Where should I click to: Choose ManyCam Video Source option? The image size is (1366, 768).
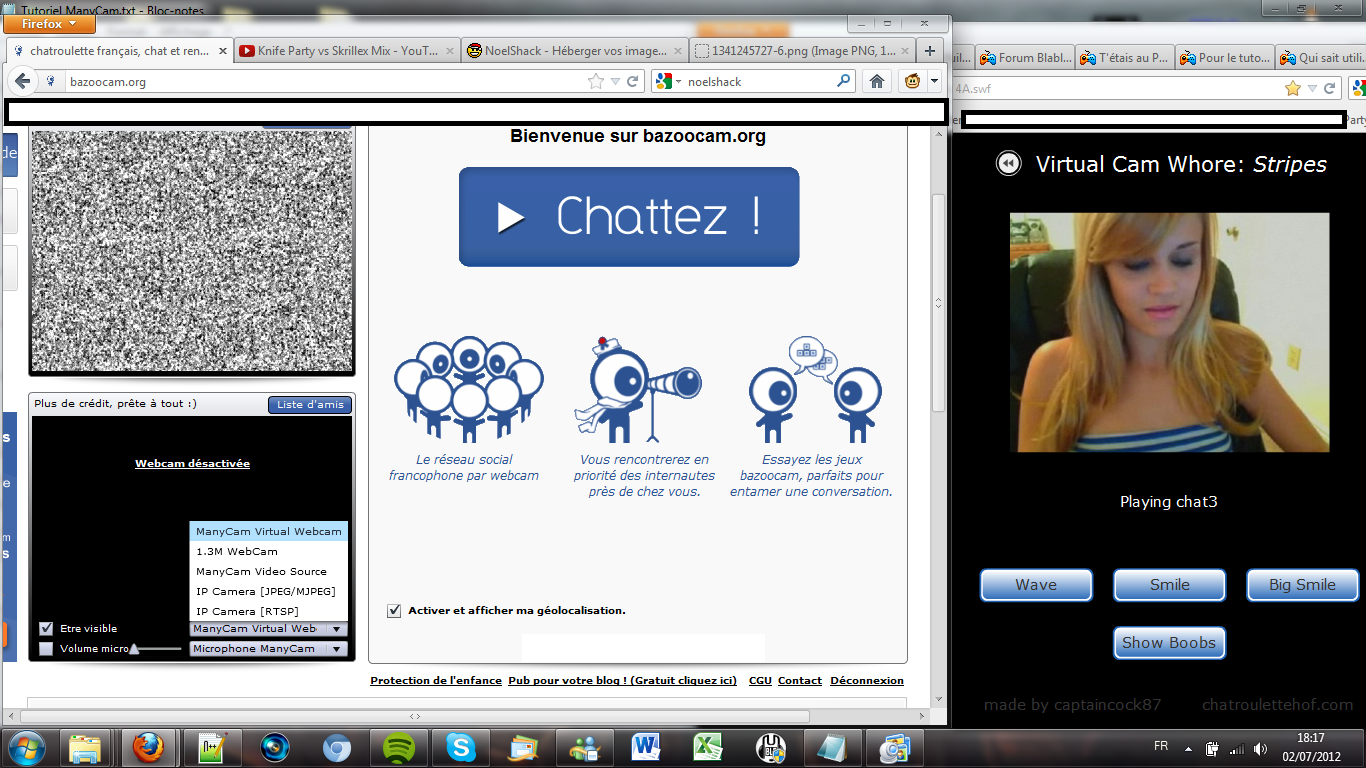point(268,571)
